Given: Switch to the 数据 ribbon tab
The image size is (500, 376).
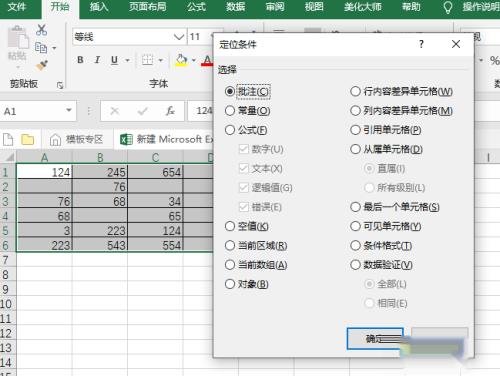Looking at the screenshot, I should tap(236, 7).
